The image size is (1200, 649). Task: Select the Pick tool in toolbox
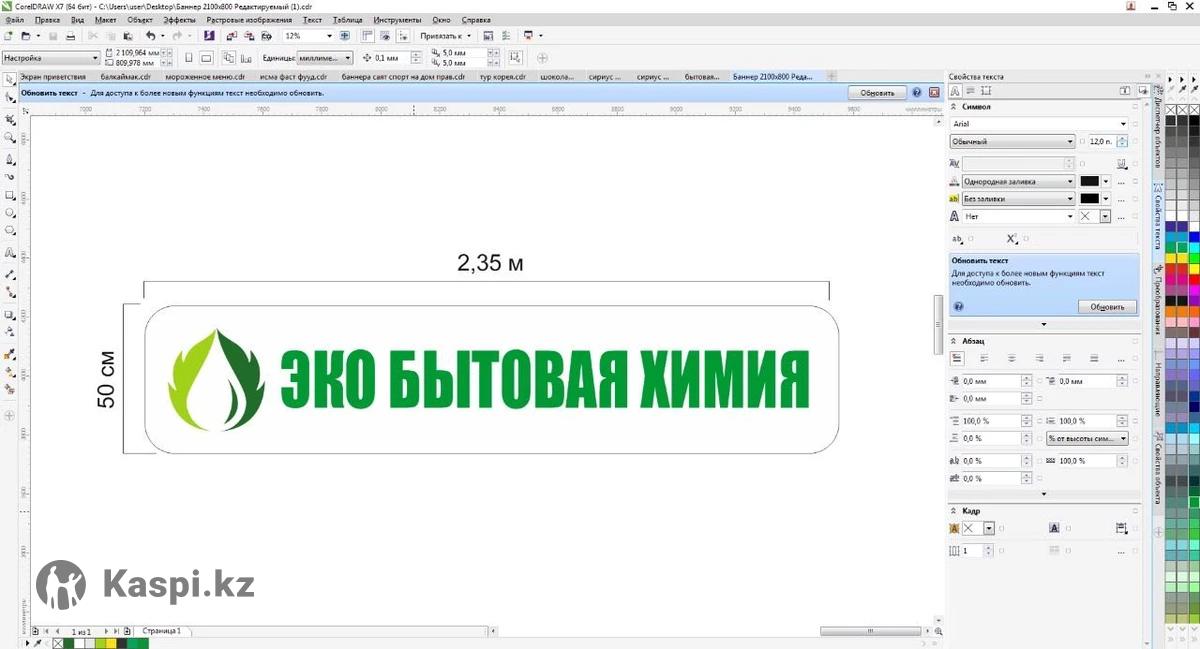click(x=10, y=79)
